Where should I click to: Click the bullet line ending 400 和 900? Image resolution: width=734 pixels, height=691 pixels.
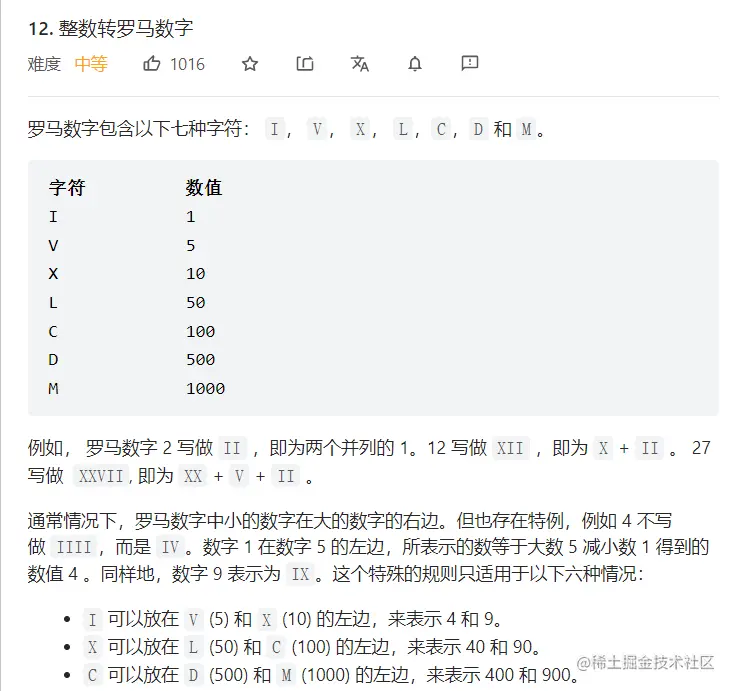331,675
